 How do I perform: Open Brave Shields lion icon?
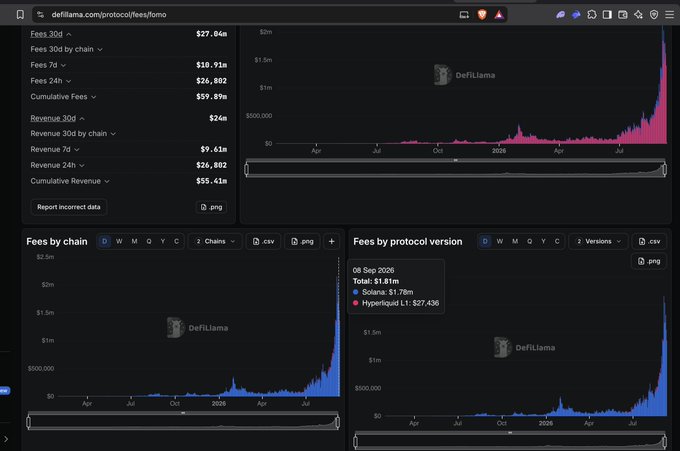tap(482, 15)
